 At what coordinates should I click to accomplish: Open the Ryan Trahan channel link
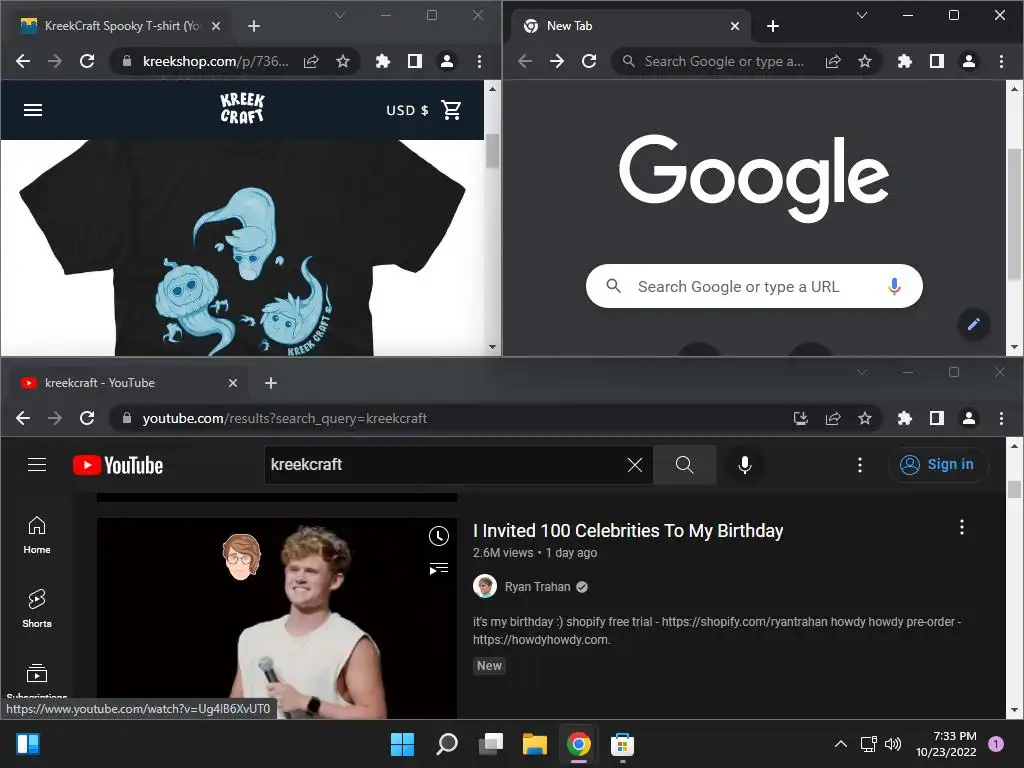(x=537, y=586)
